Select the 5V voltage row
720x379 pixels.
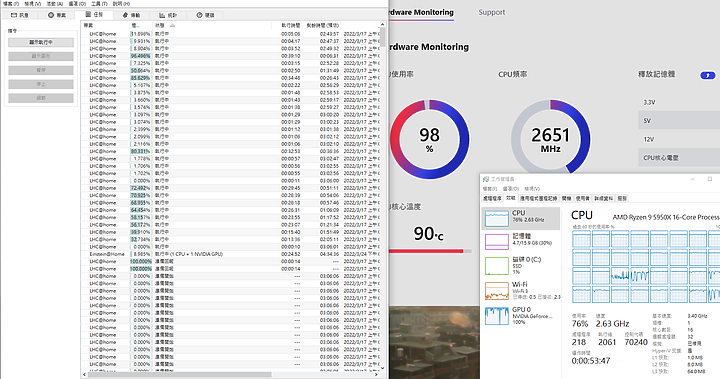[679, 121]
